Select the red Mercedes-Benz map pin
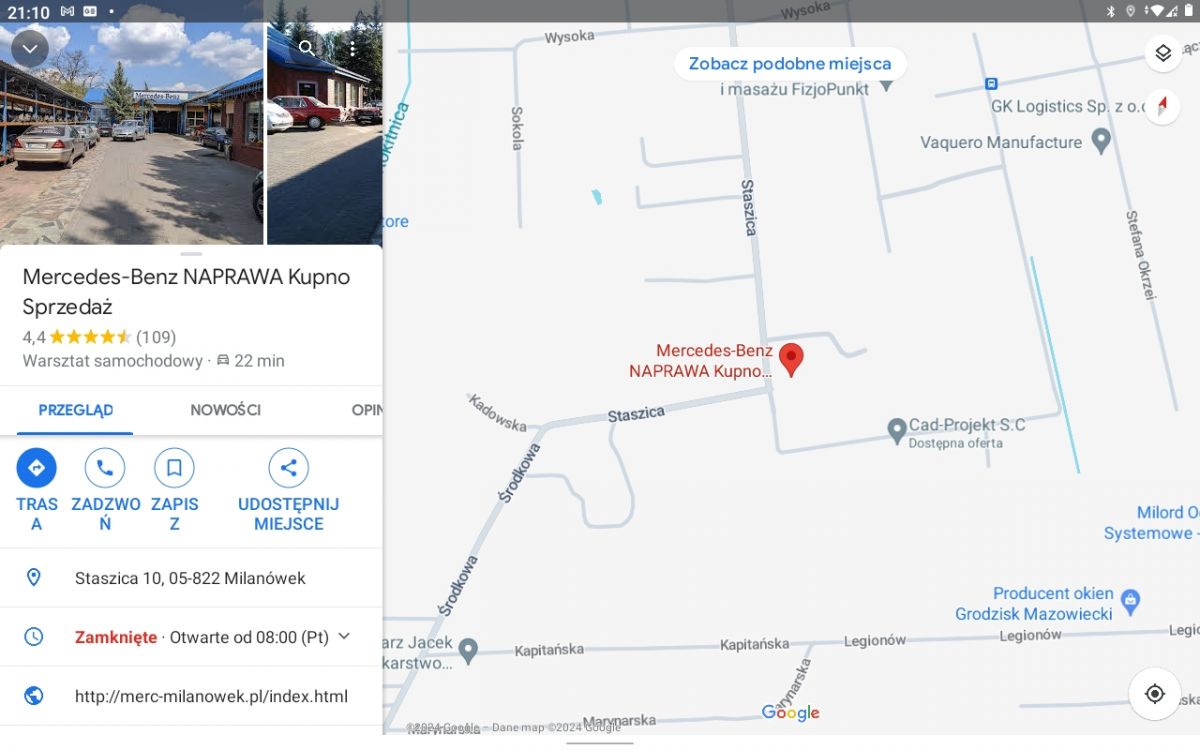Image resolution: width=1200 pixels, height=750 pixels. 791,360
